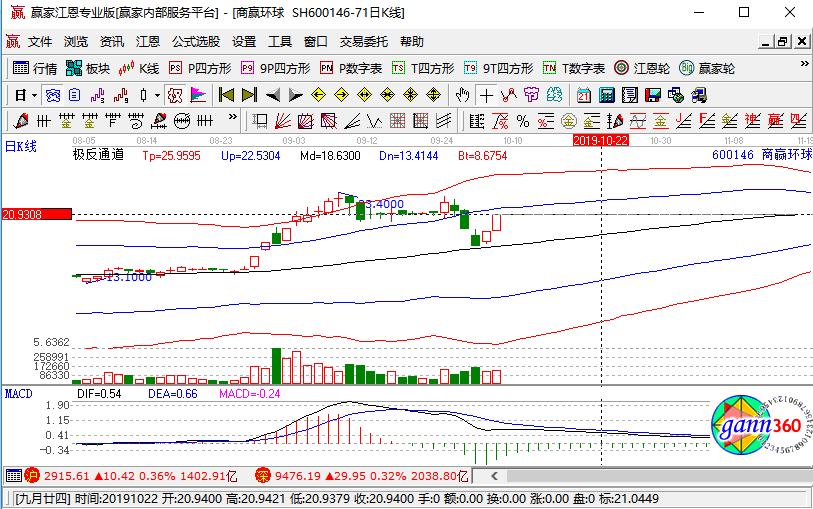Open the 日 period dropdown arrow
The width and height of the screenshot is (813, 509).
34,95
